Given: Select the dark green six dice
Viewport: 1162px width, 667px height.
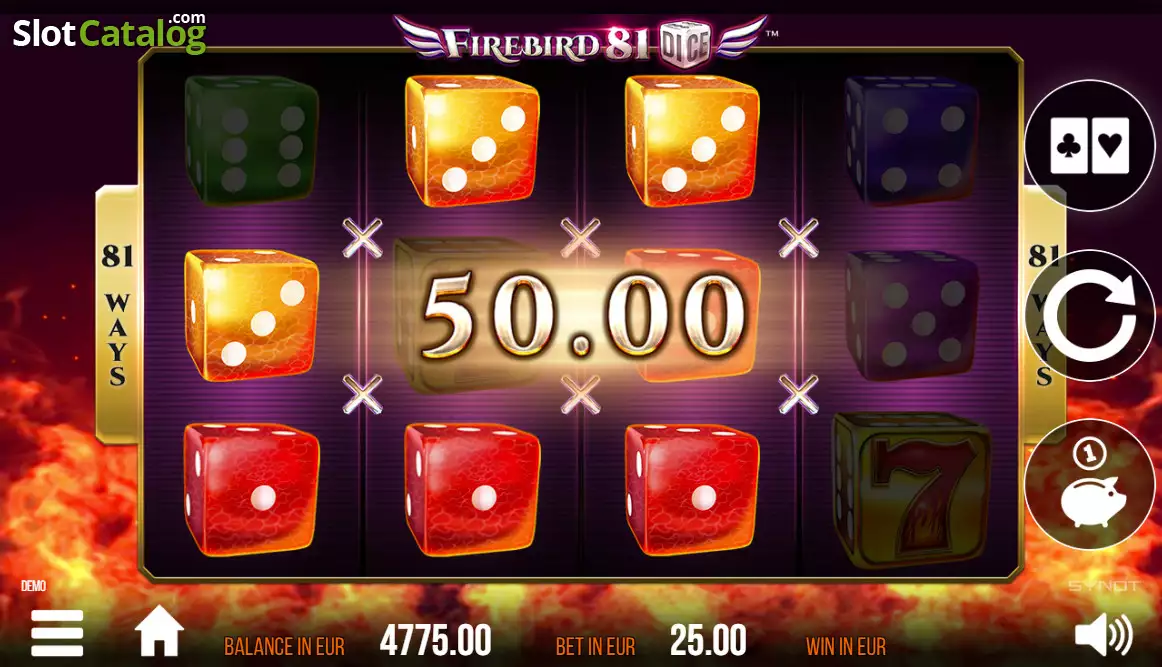Looking at the screenshot, I should point(251,139).
